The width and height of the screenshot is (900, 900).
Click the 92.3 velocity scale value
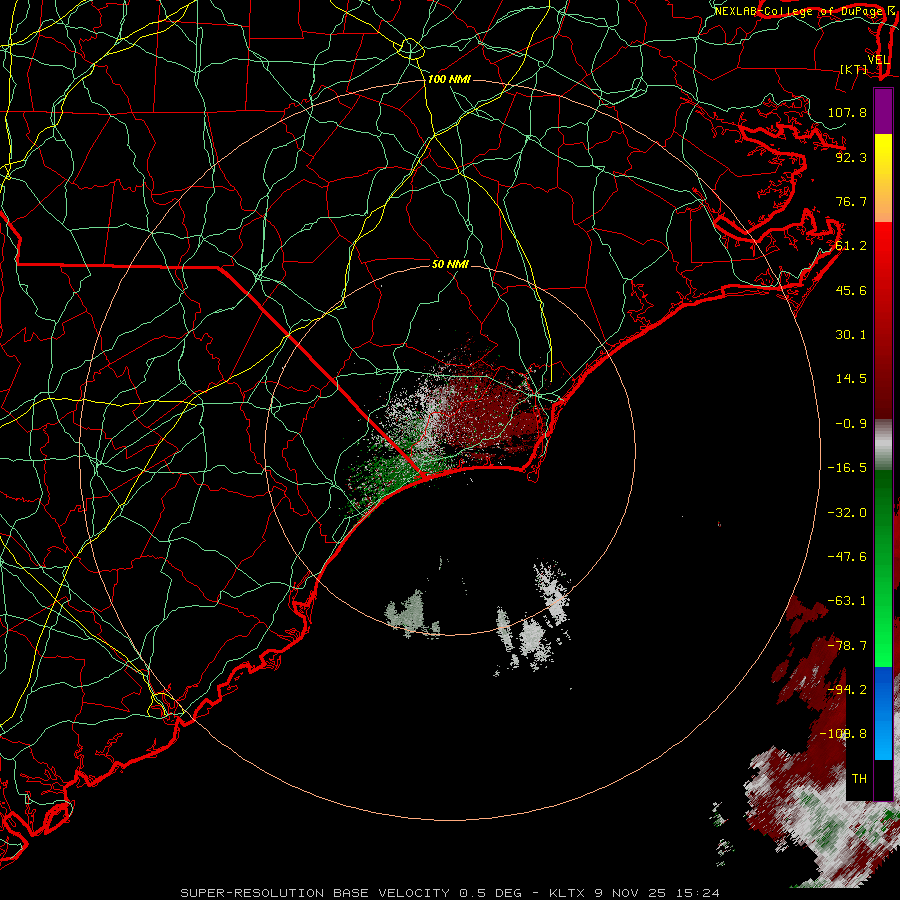851,157
